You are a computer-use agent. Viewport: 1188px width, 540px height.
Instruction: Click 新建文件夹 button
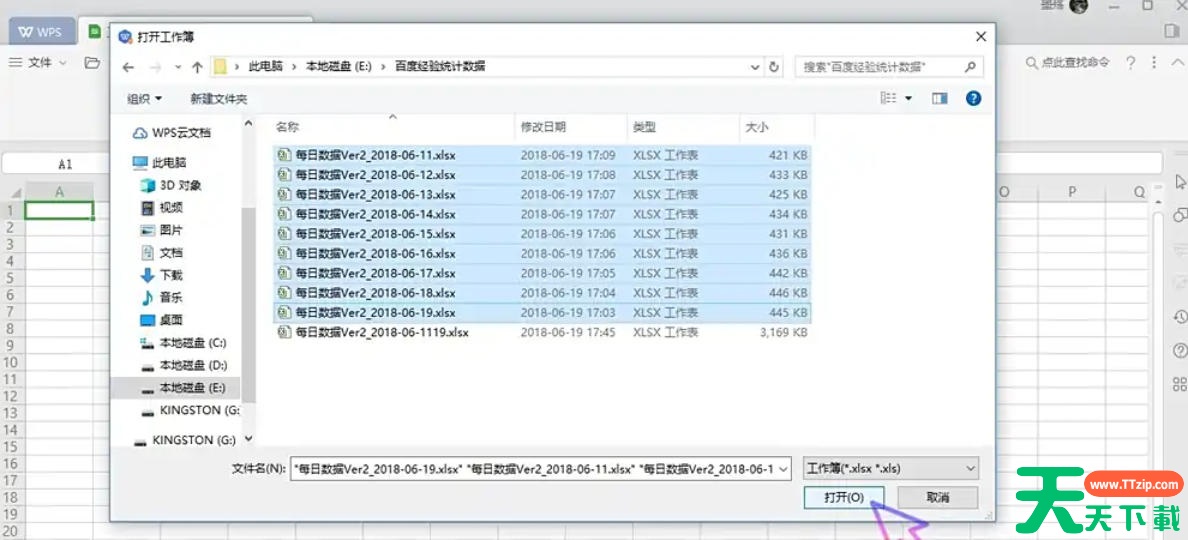218,98
